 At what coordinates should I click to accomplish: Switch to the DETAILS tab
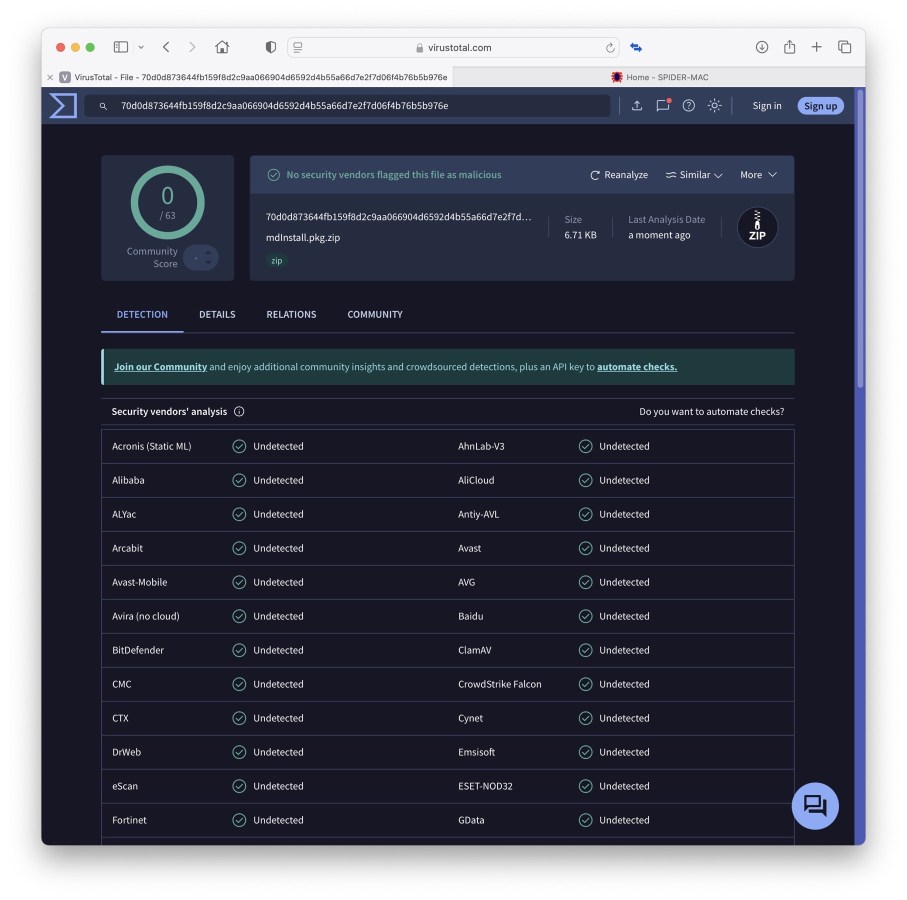(217, 315)
